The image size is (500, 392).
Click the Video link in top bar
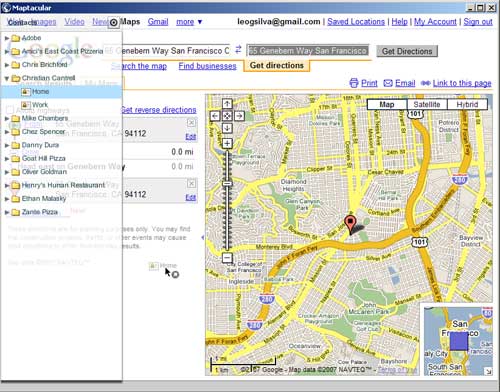pos(74,22)
